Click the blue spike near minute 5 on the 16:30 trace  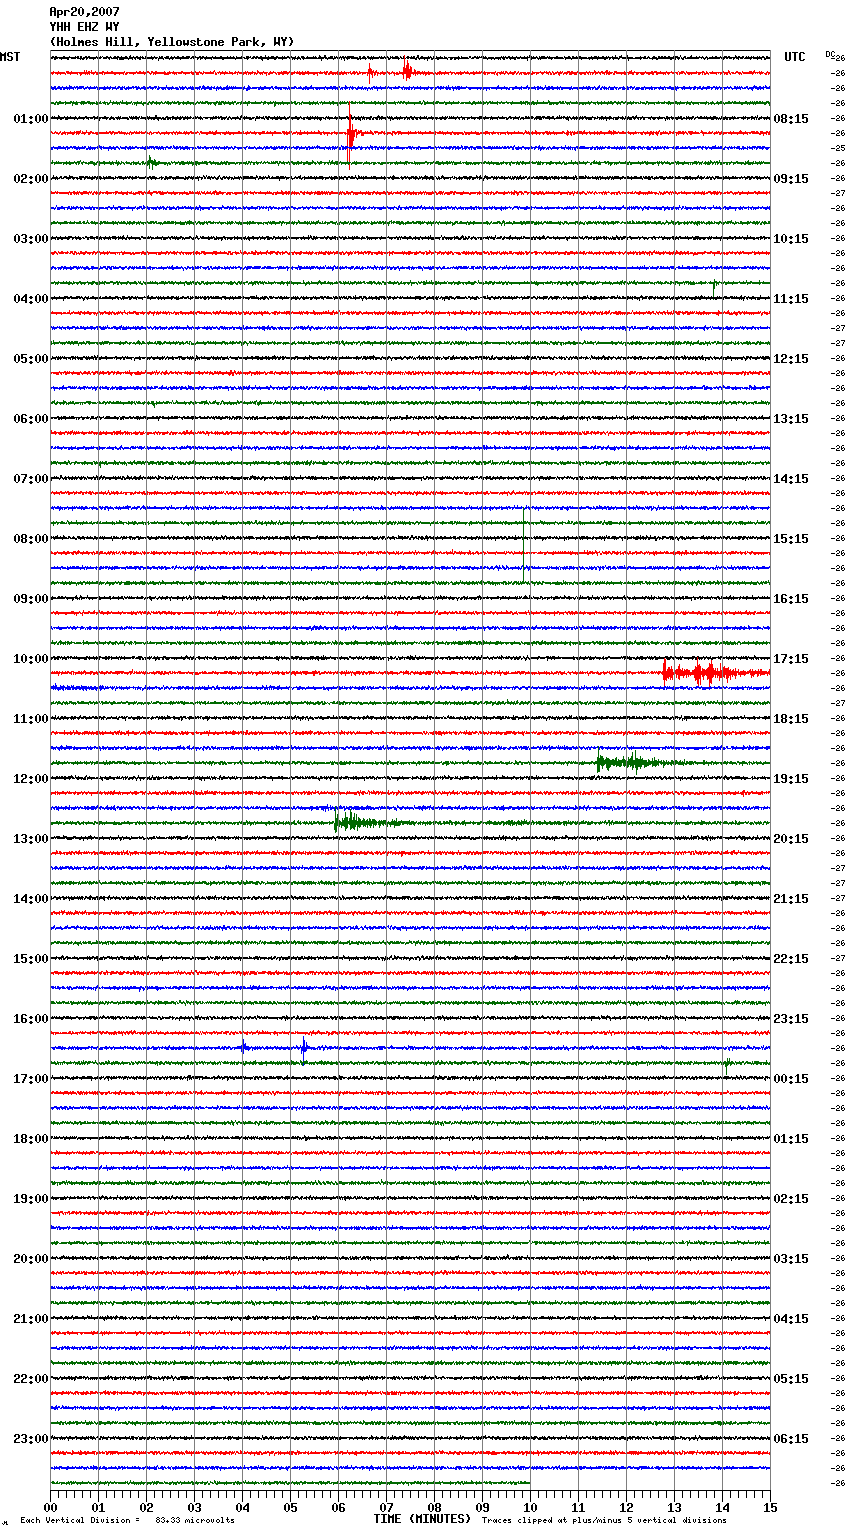point(304,1047)
